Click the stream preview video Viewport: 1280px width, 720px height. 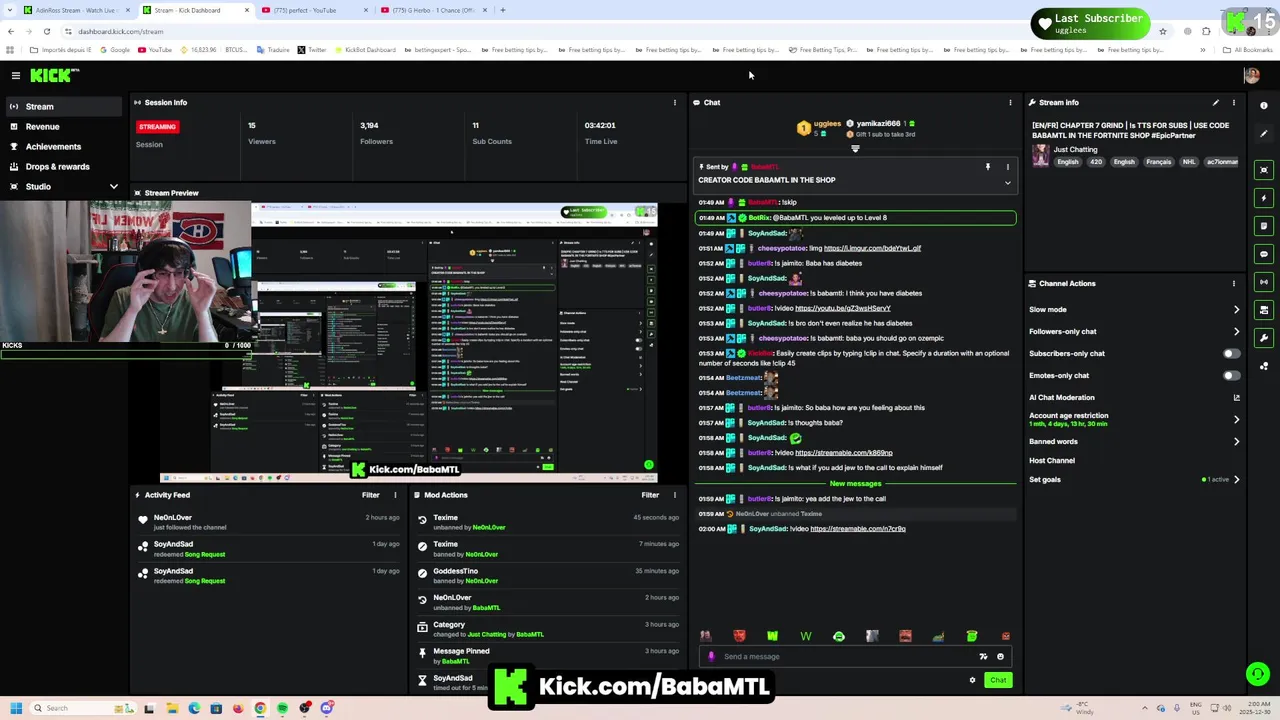(408, 341)
